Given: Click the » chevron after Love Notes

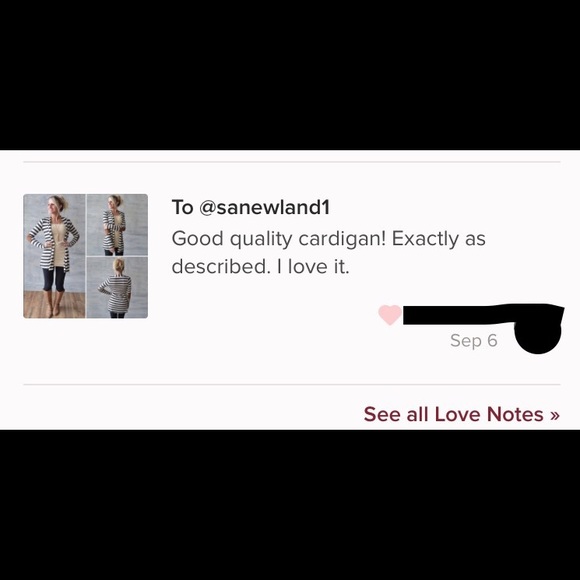Looking at the screenshot, I should [x=554, y=416].
